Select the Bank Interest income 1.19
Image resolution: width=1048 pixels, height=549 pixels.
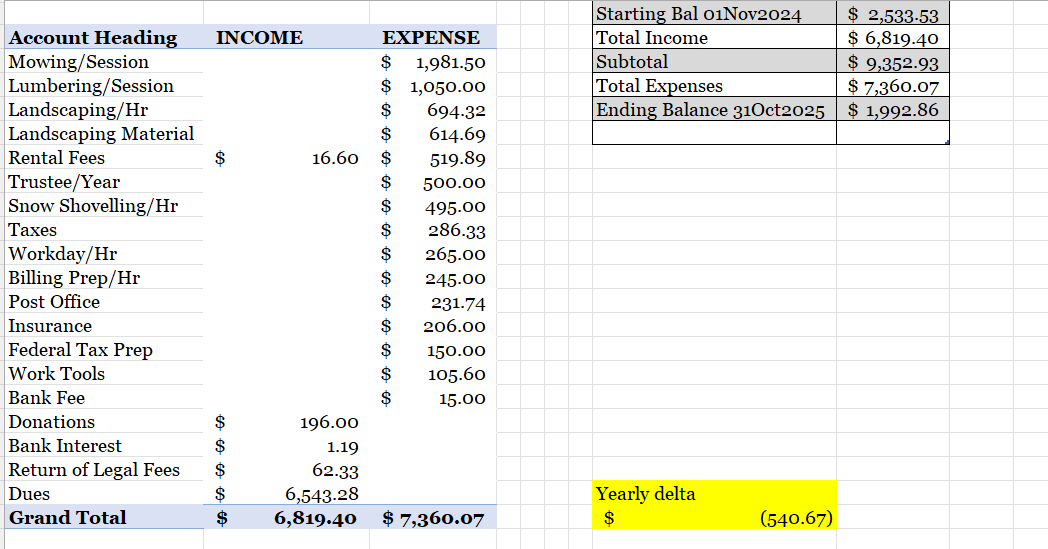[x=288, y=446]
